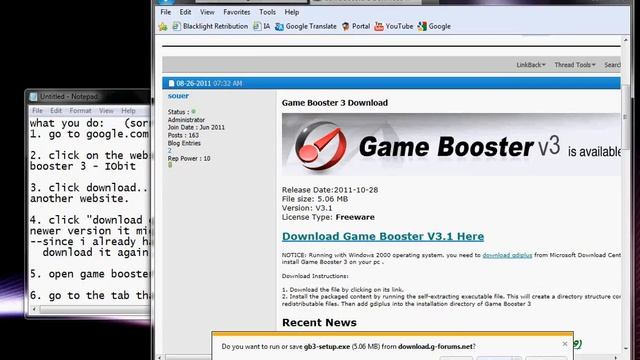Click the Game Booster v3 banner

[x=451, y=144]
